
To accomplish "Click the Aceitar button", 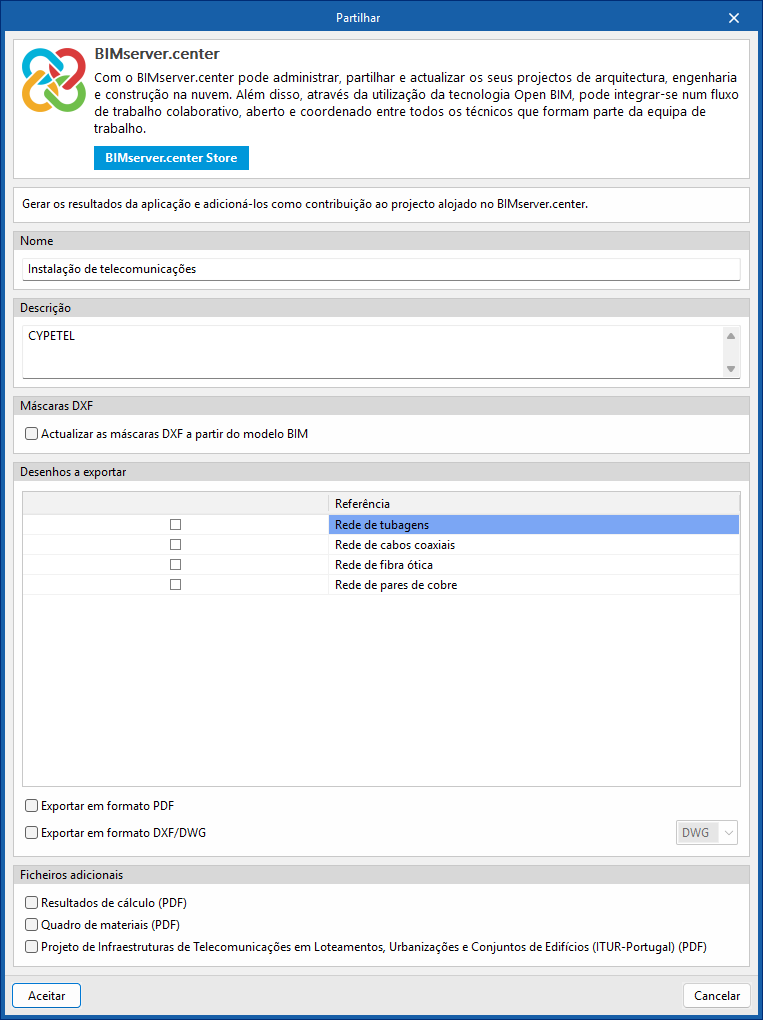I will [x=46, y=995].
